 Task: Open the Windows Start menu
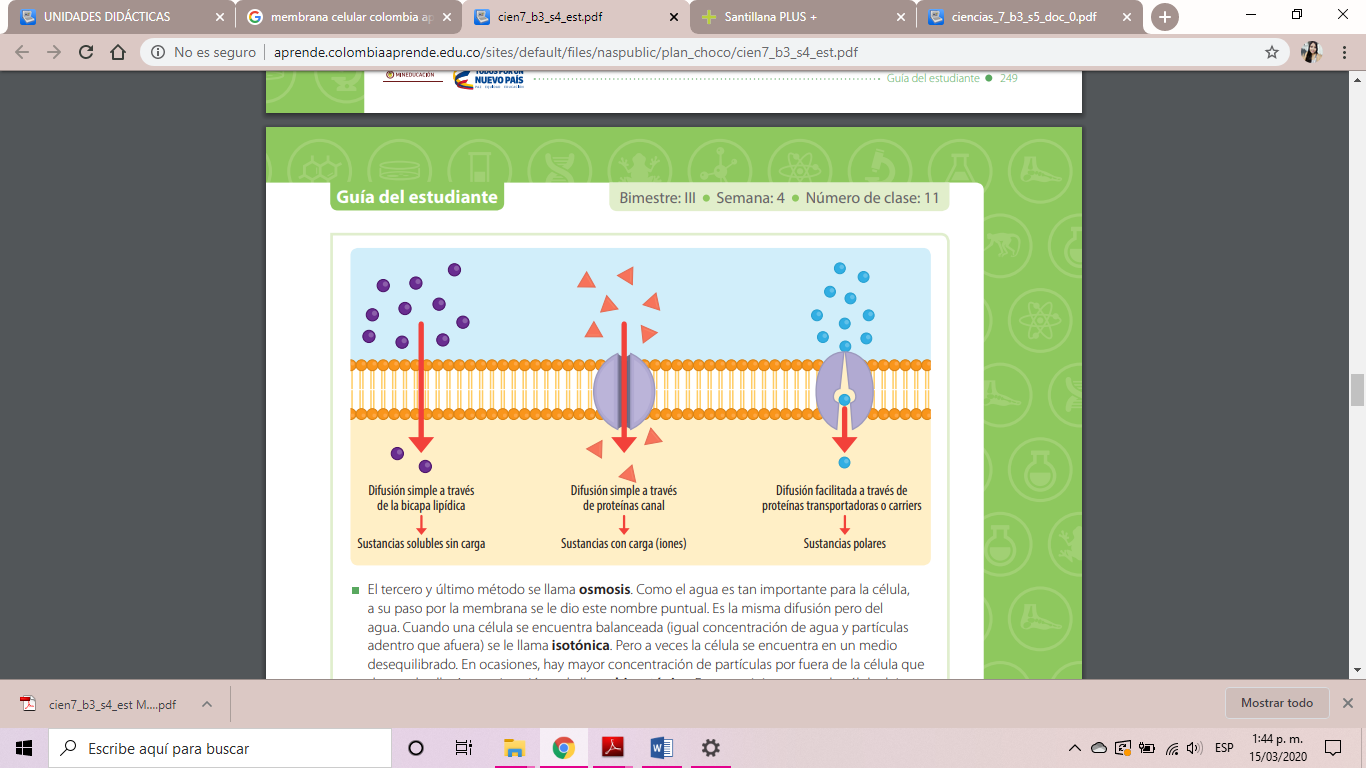click(24, 748)
